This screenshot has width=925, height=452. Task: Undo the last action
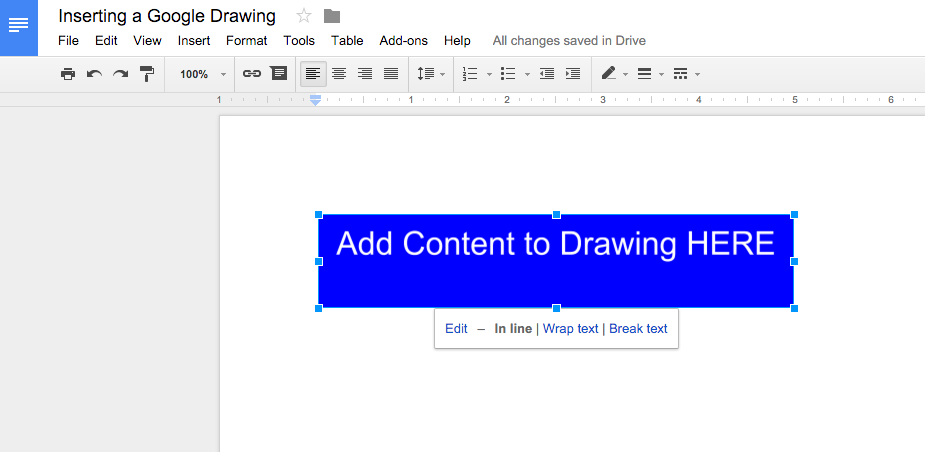point(94,74)
